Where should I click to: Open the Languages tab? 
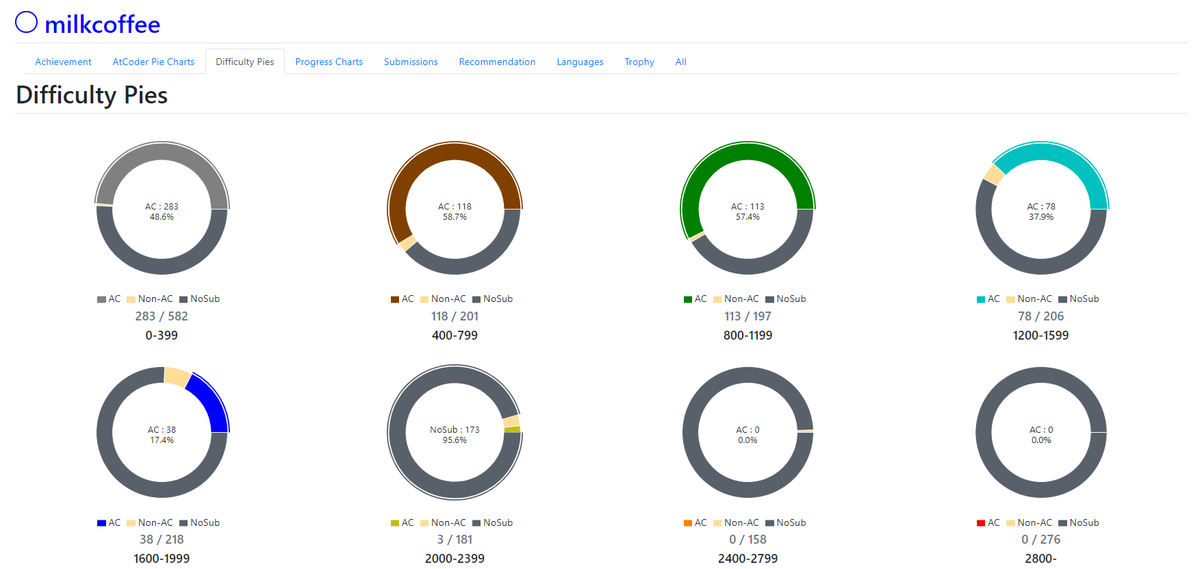[x=580, y=62]
